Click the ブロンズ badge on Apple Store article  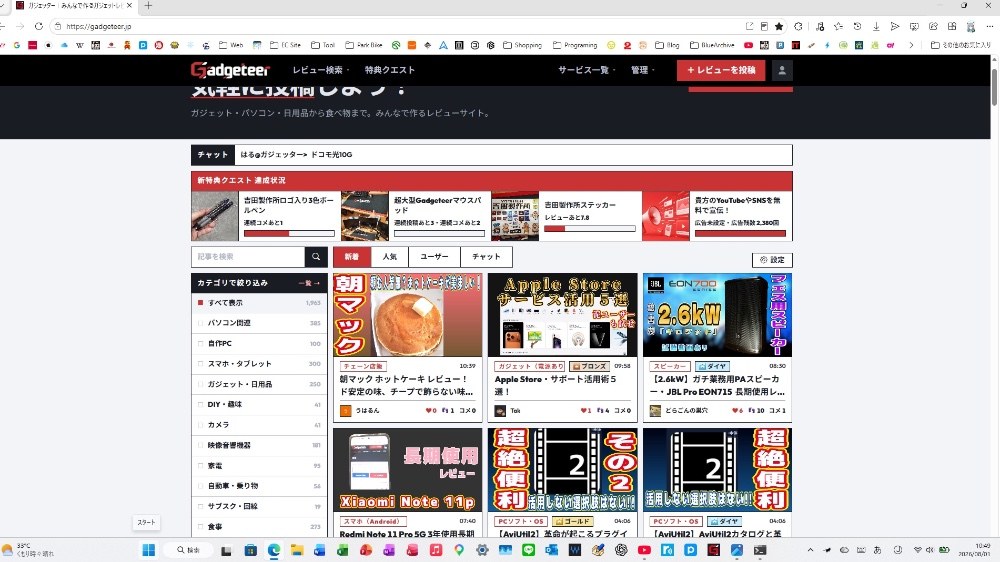(x=589, y=367)
